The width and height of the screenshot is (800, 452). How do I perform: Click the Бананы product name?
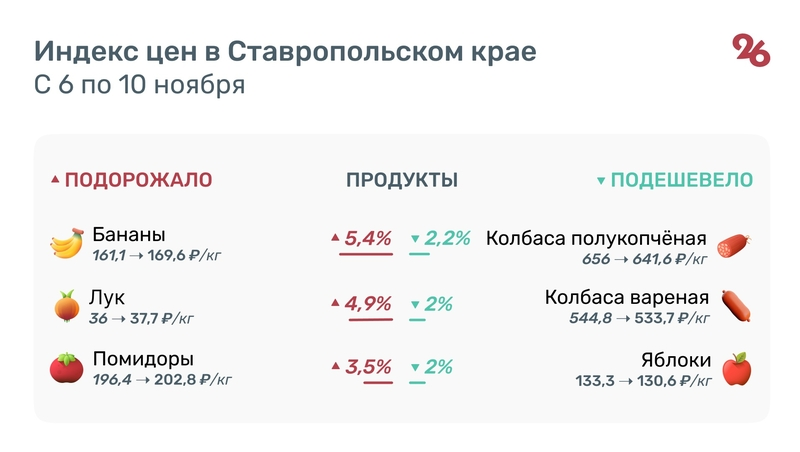click(x=129, y=235)
